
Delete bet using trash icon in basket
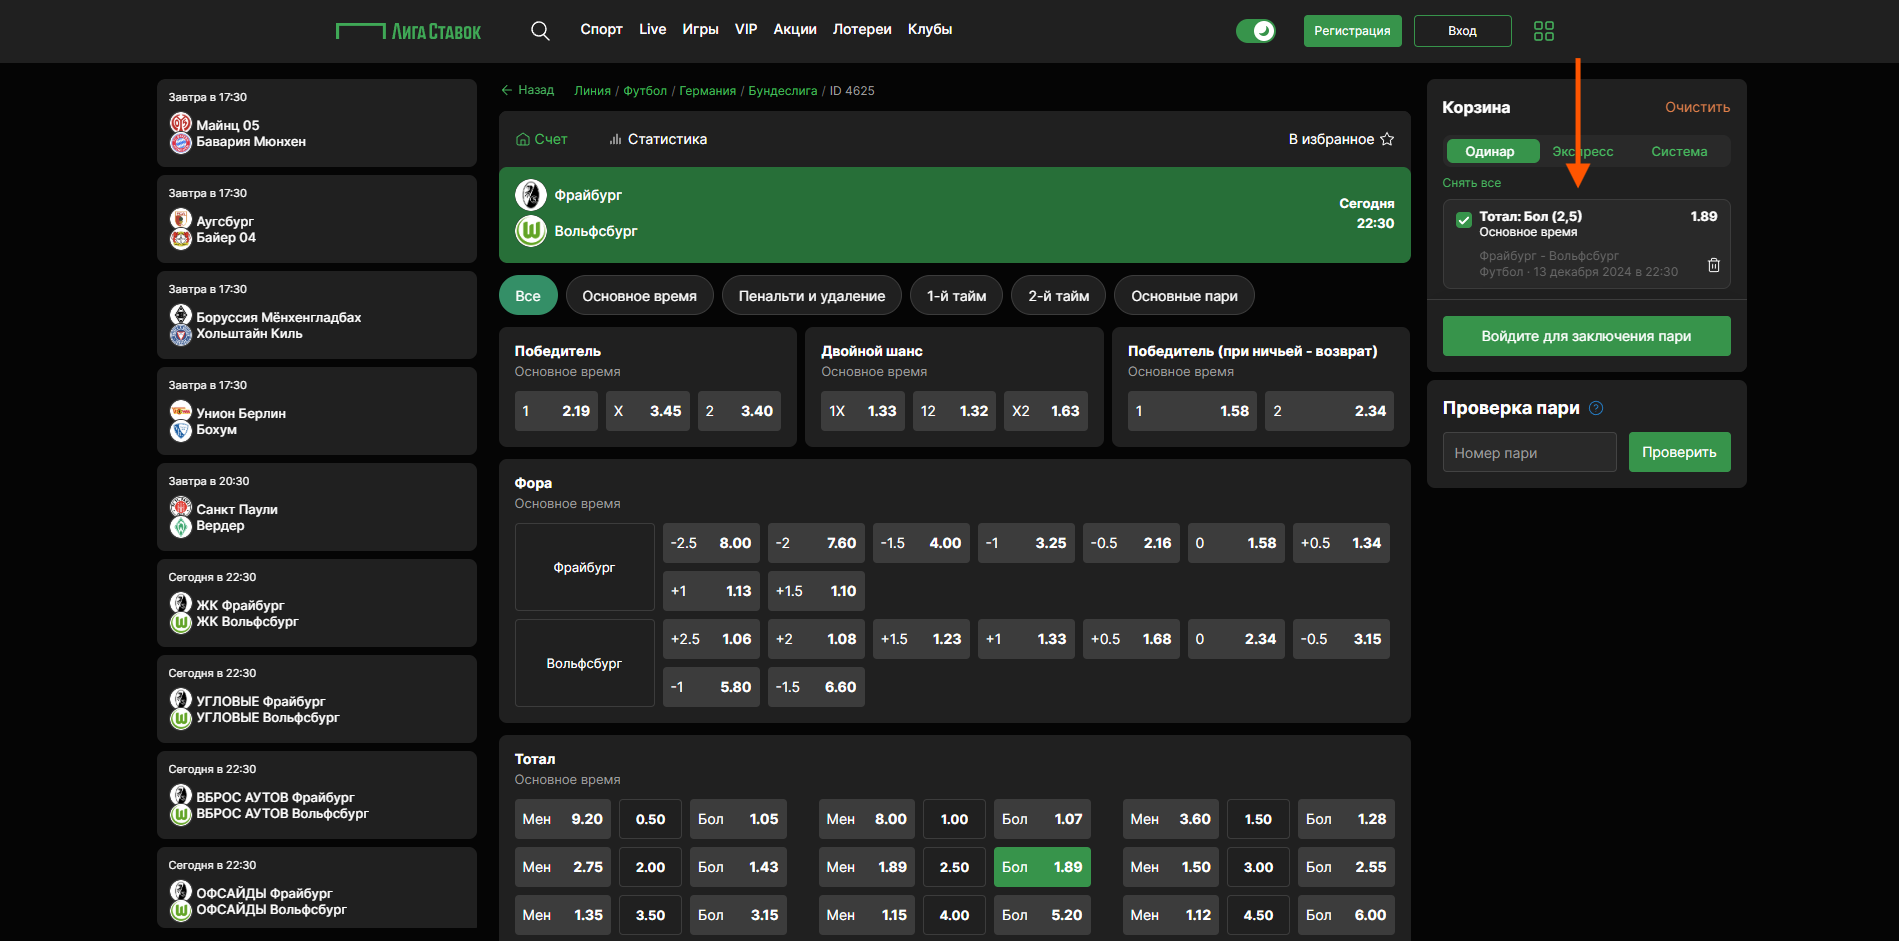coord(1713,265)
